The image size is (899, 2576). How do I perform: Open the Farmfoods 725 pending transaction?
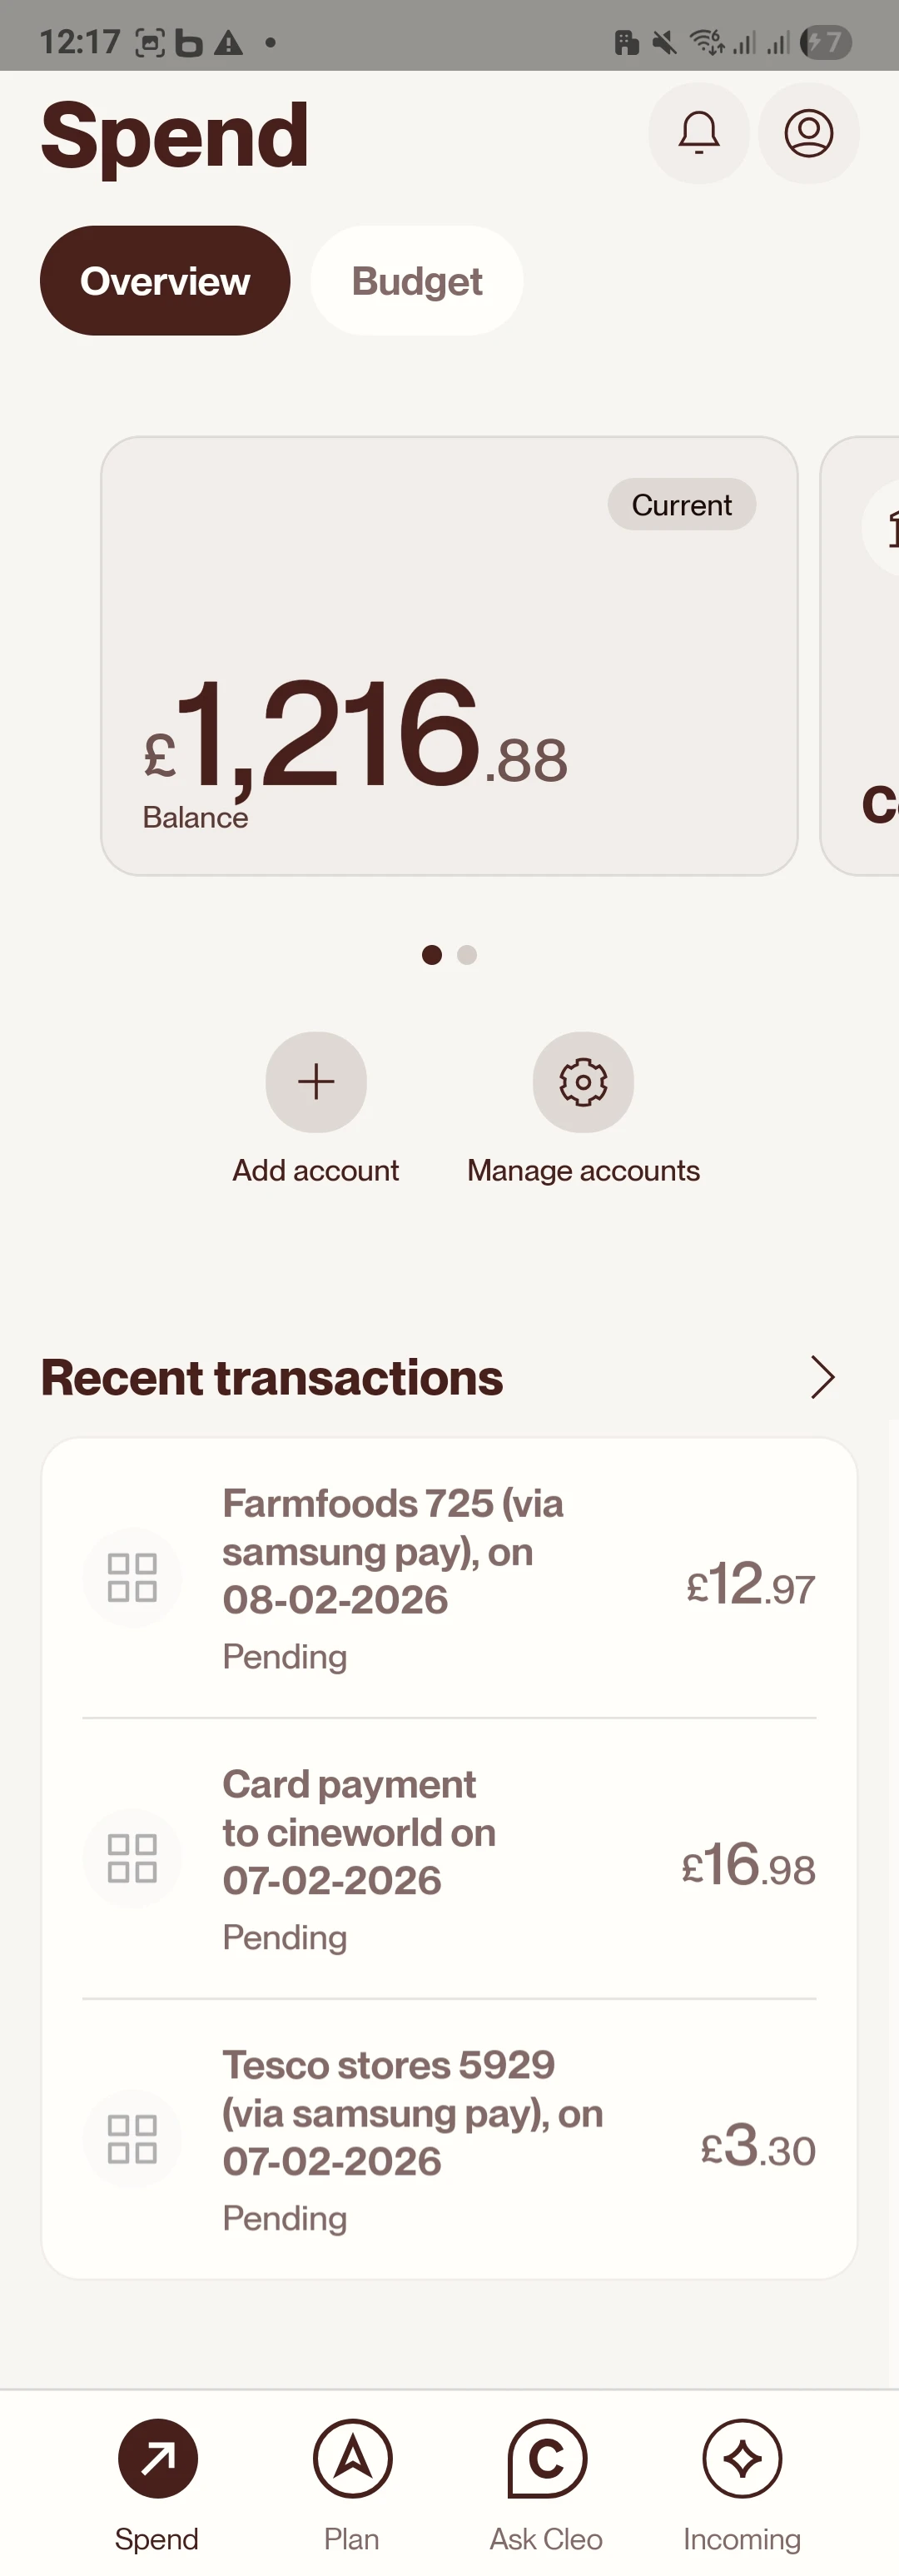click(449, 1578)
